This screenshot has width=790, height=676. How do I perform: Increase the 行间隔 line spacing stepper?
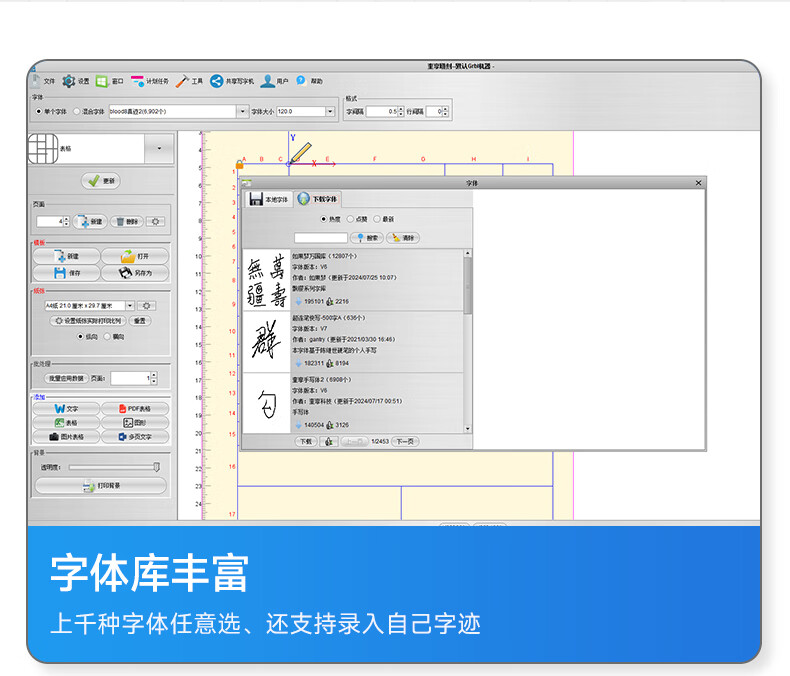(445, 109)
